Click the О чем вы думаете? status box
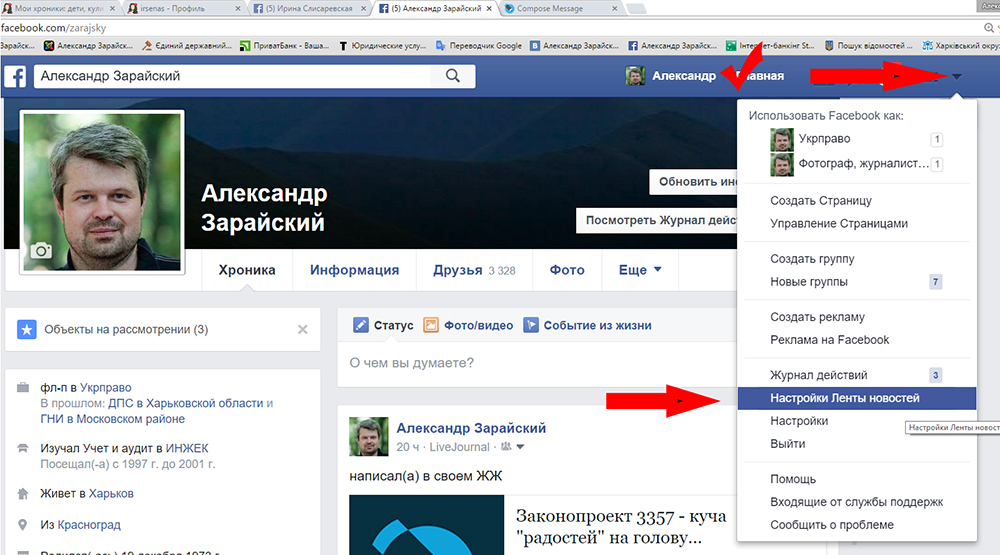Screen dimensions: 1000x555 pos(536,363)
